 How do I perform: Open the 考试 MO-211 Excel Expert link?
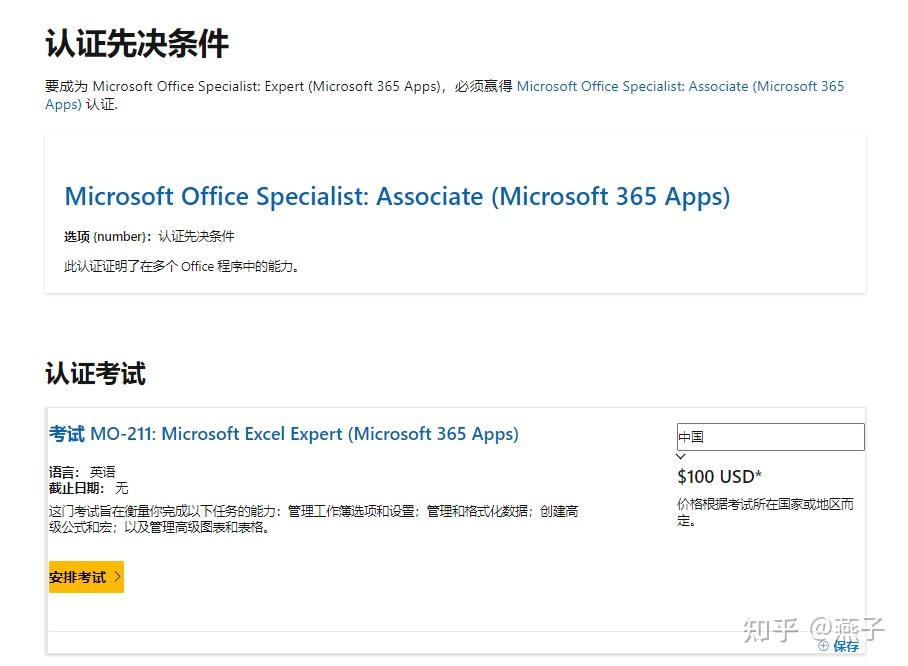(x=284, y=434)
